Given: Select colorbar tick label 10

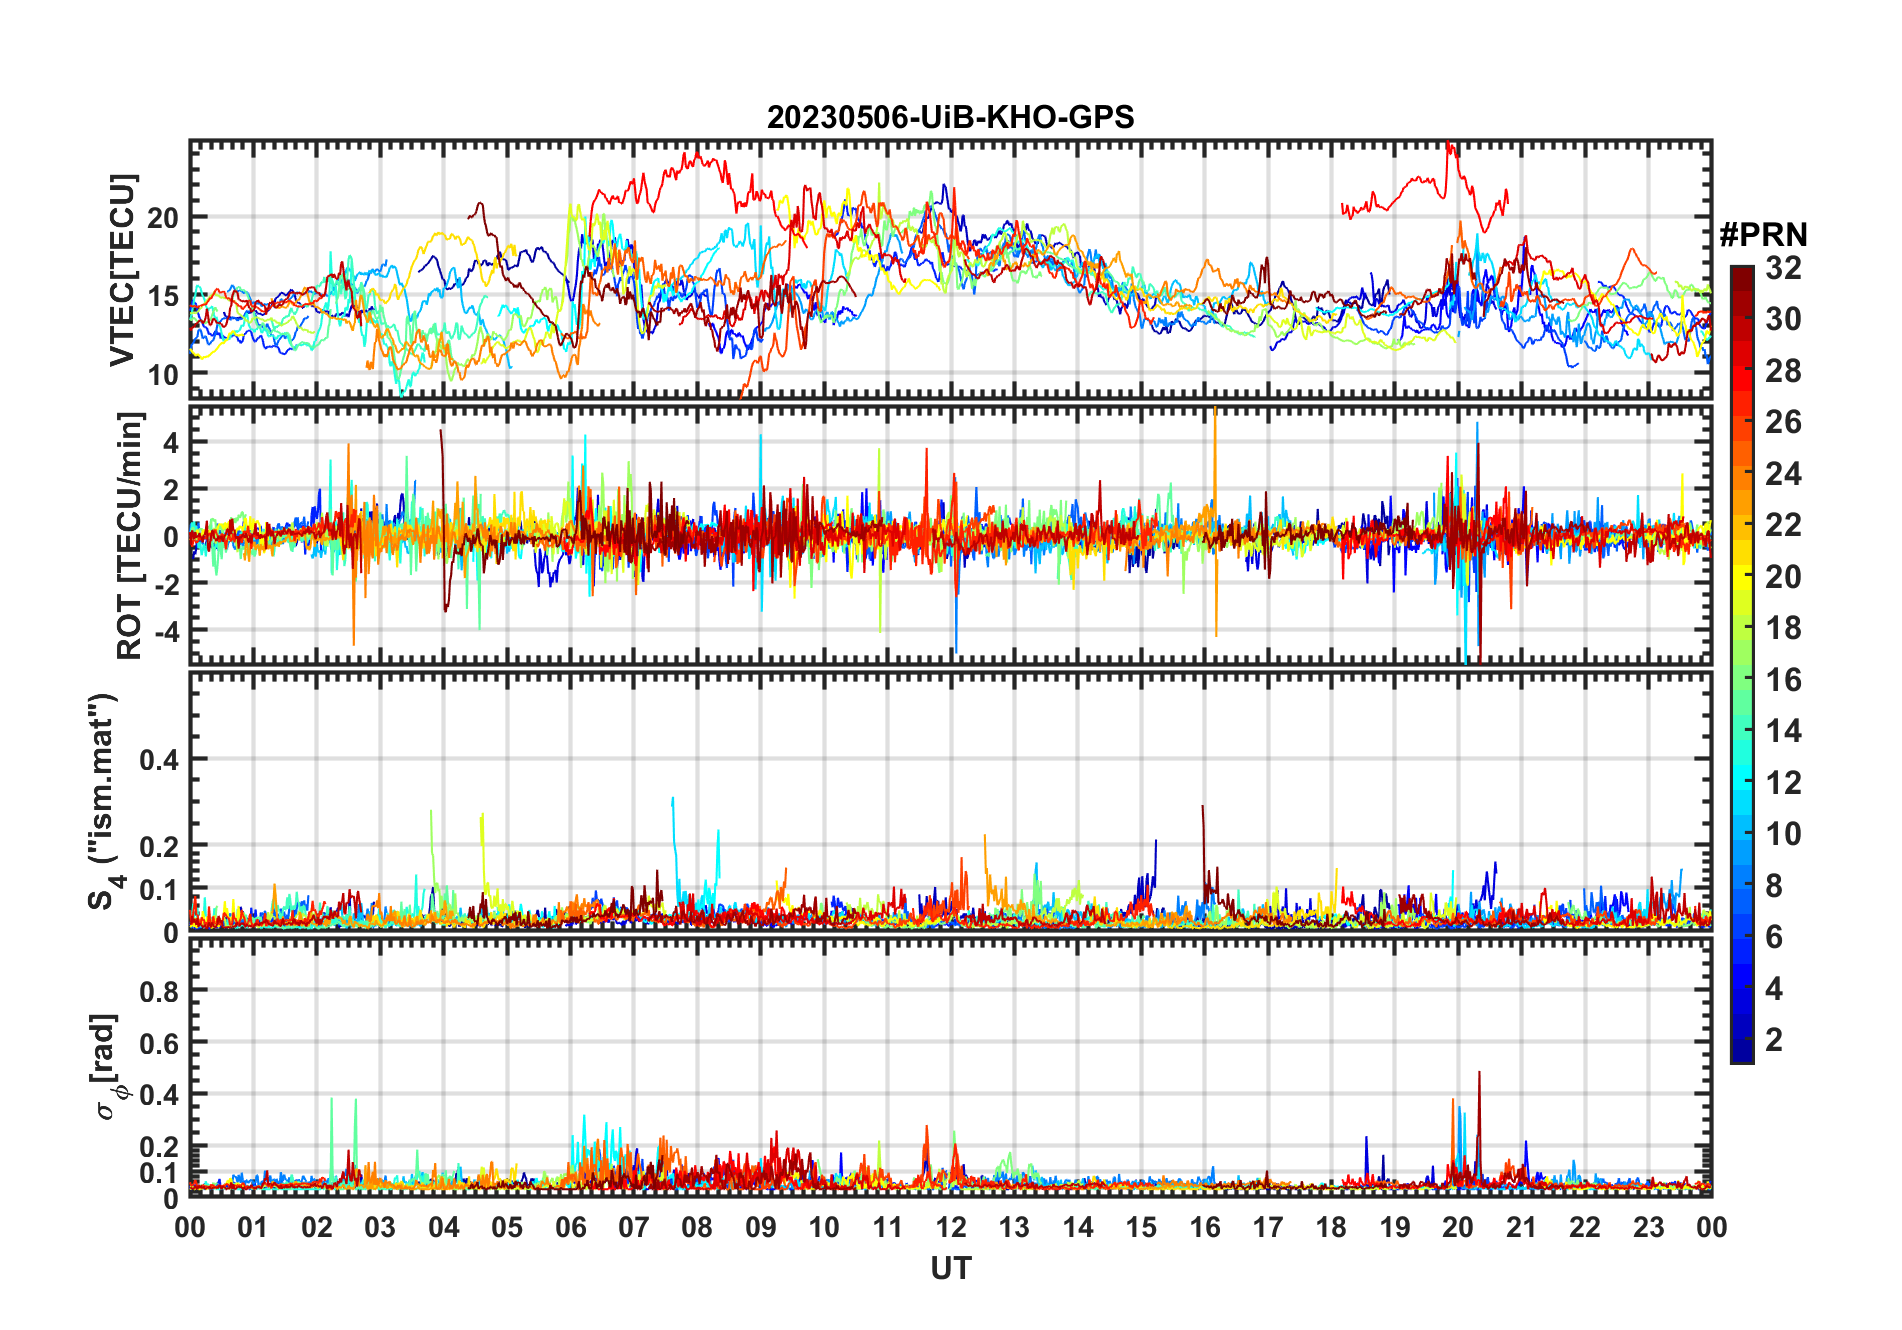Looking at the screenshot, I should (1783, 834).
